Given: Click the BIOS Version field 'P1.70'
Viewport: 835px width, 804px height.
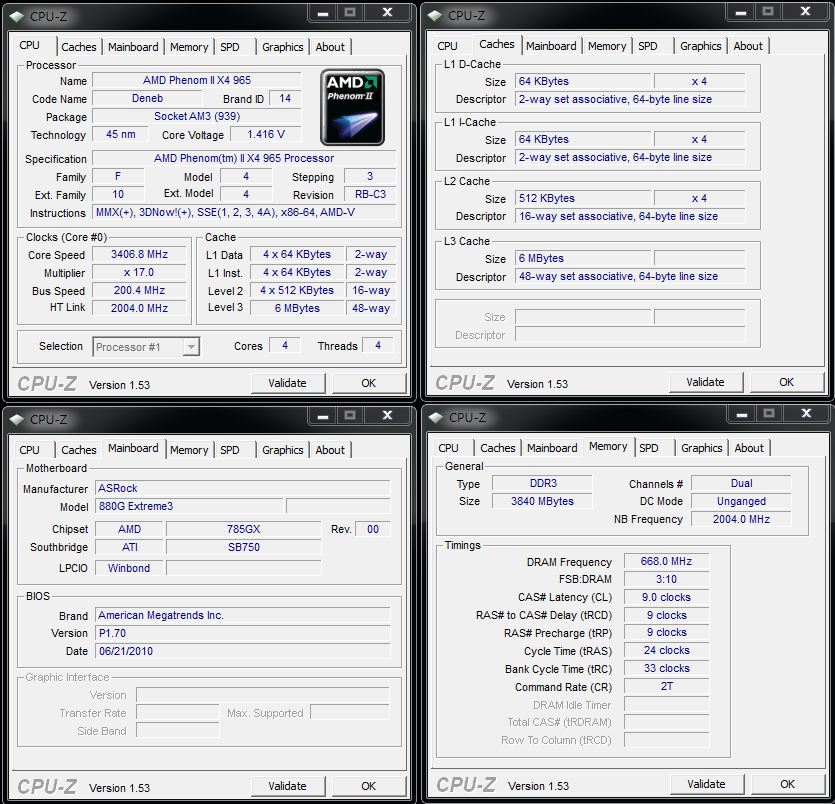Looking at the screenshot, I should (x=242, y=634).
